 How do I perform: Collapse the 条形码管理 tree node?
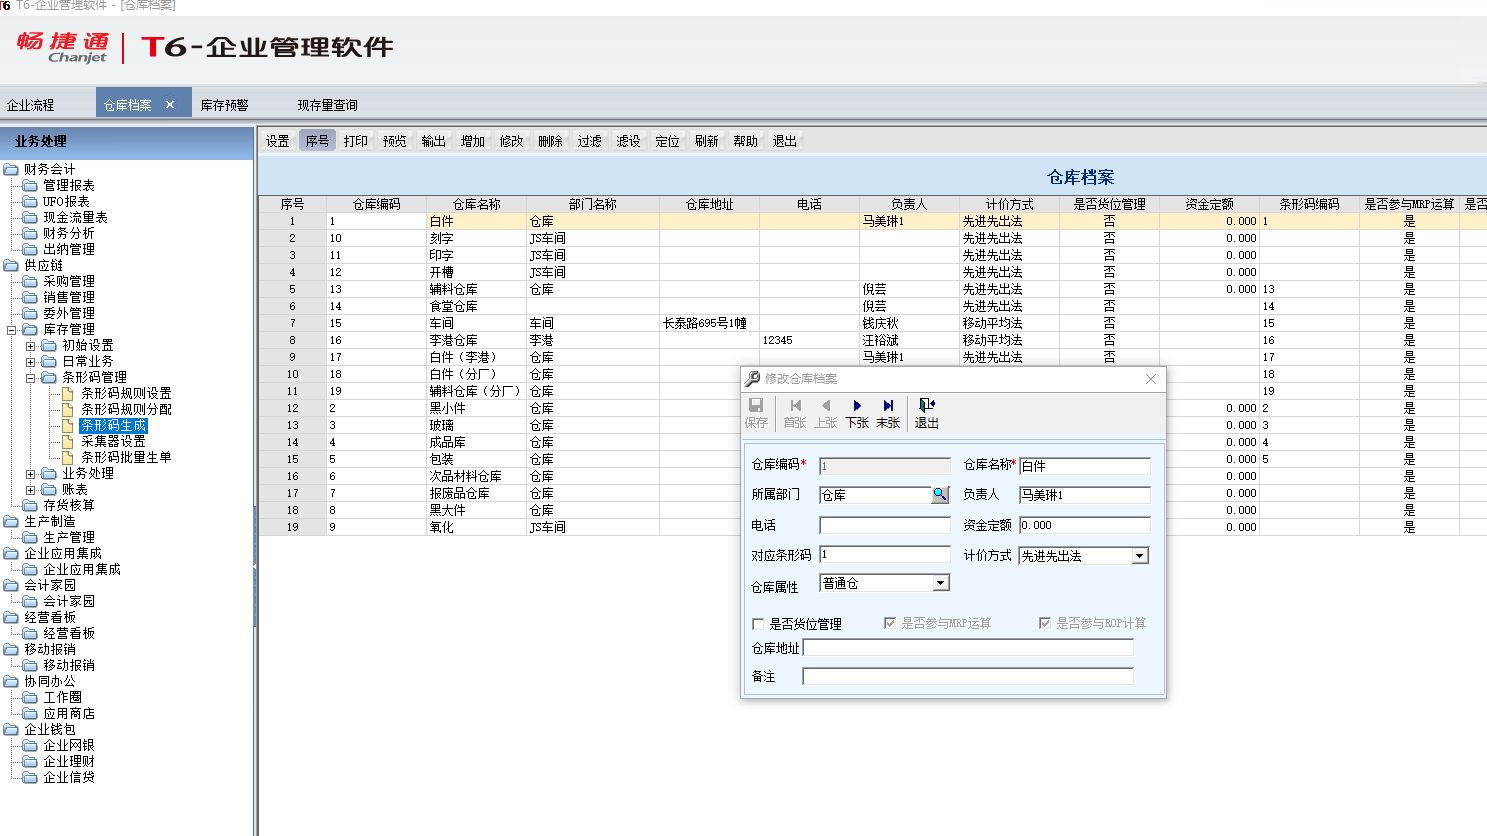click(31, 377)
